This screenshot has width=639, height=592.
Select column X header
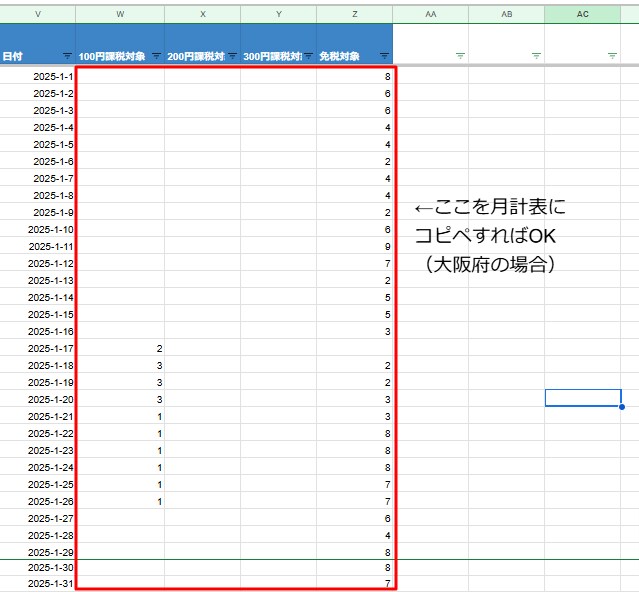point(203,14)
